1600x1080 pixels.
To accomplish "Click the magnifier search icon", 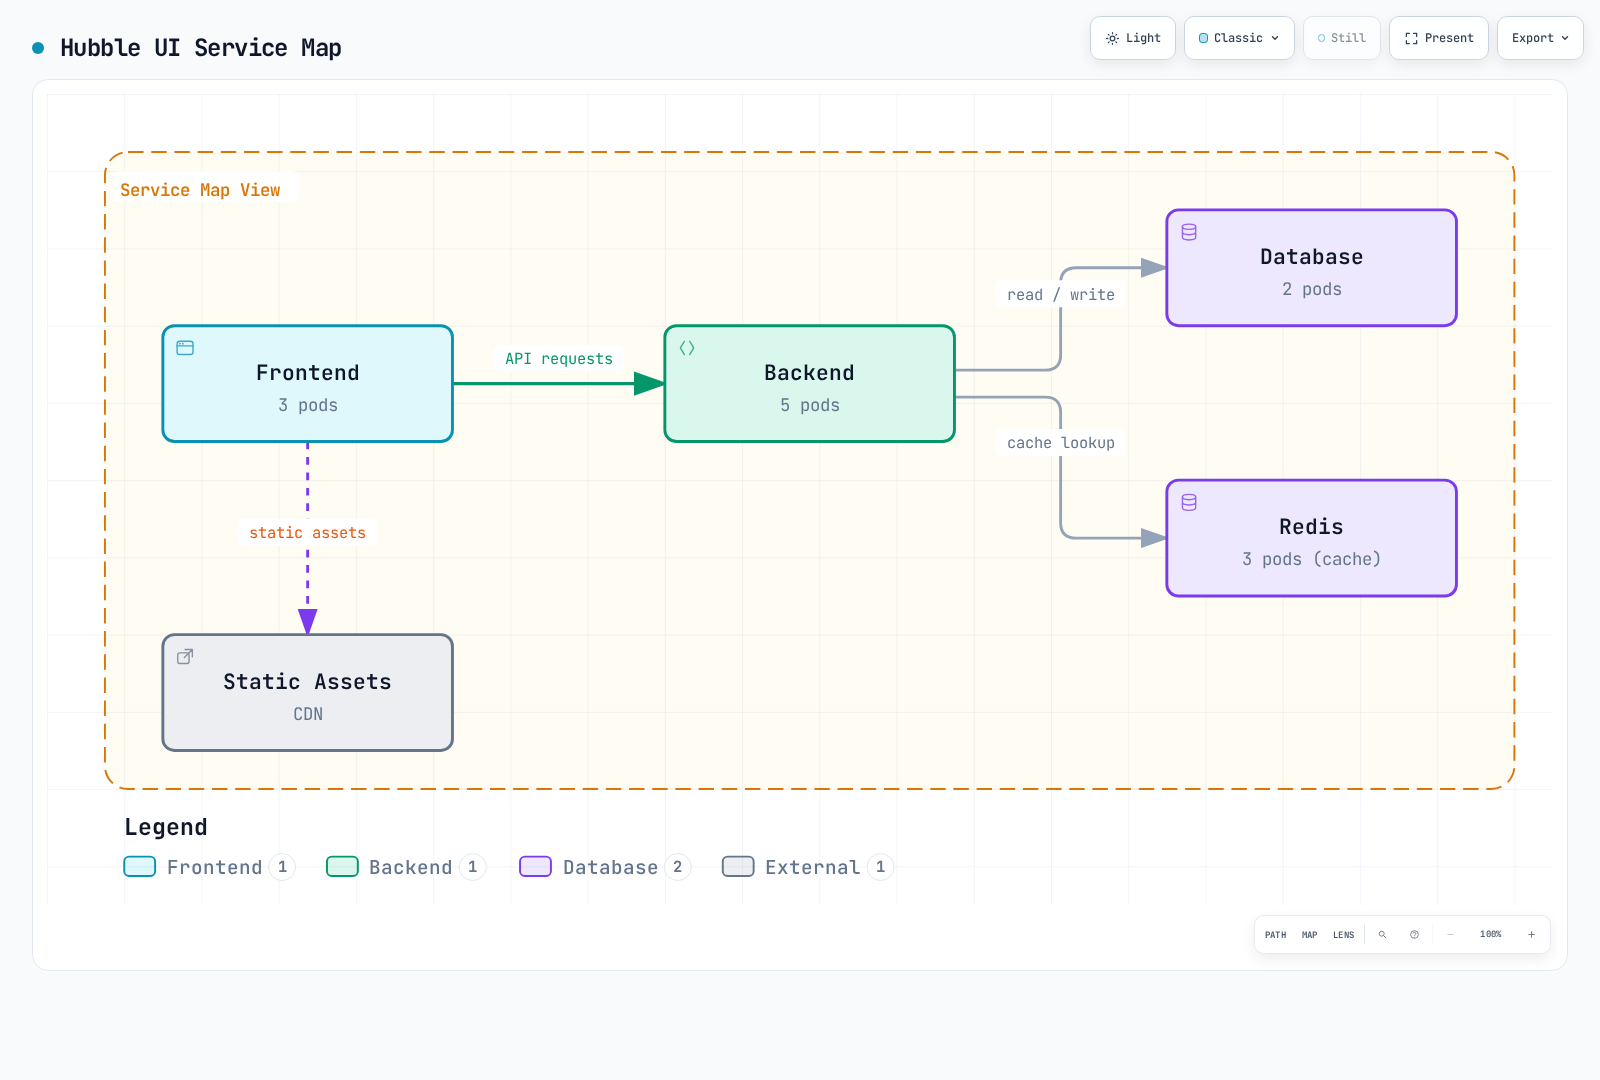I will 1382,935.
